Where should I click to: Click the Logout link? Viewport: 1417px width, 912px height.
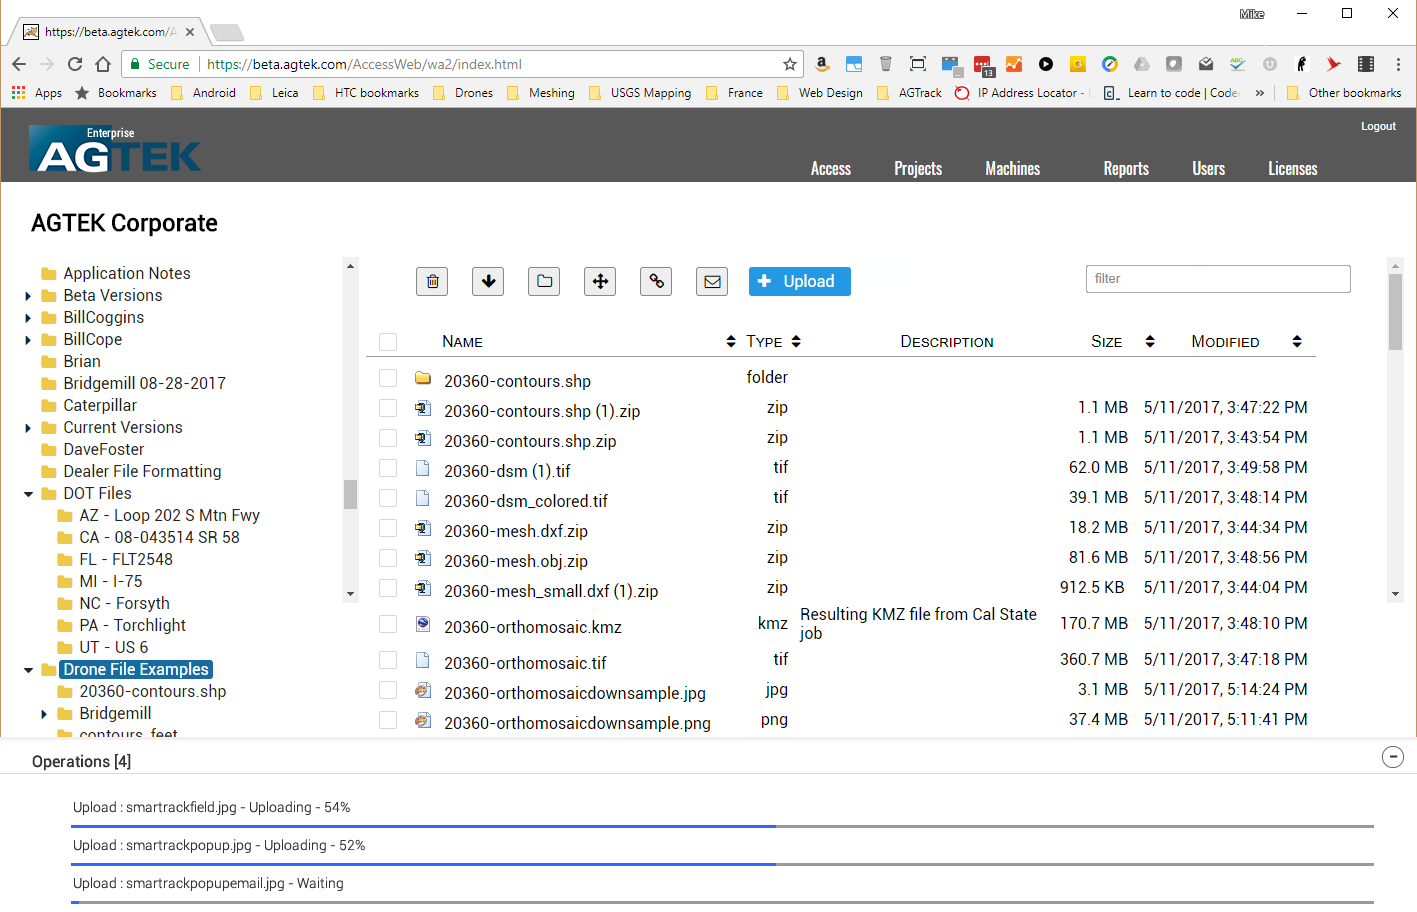(x=1377, y=127)
